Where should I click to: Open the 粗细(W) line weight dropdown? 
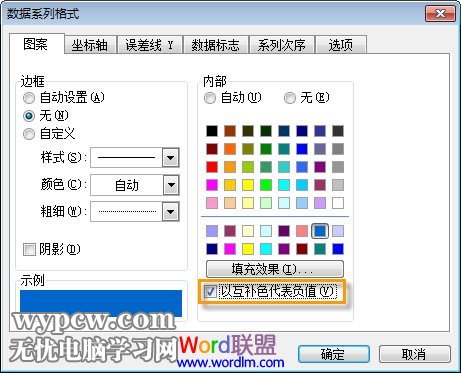click(x=171, y=211)
